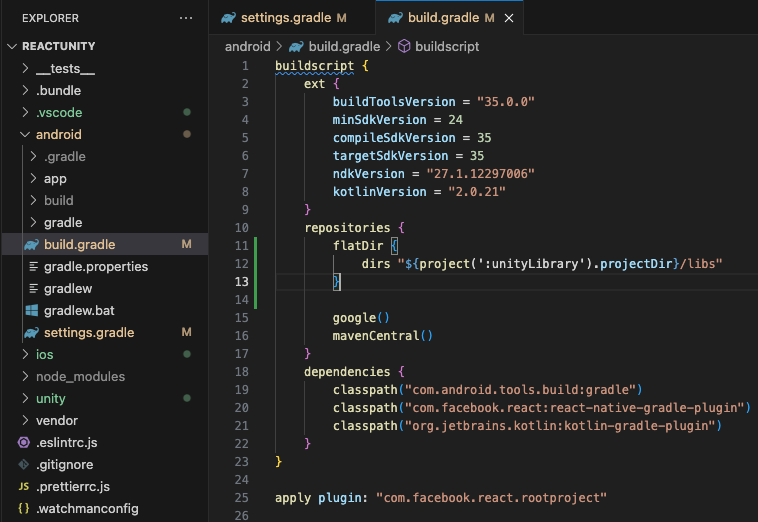Switch to the settings.gradle tab
The height and width of the screenshot is (522, 758).
click(x=292, y=18)
